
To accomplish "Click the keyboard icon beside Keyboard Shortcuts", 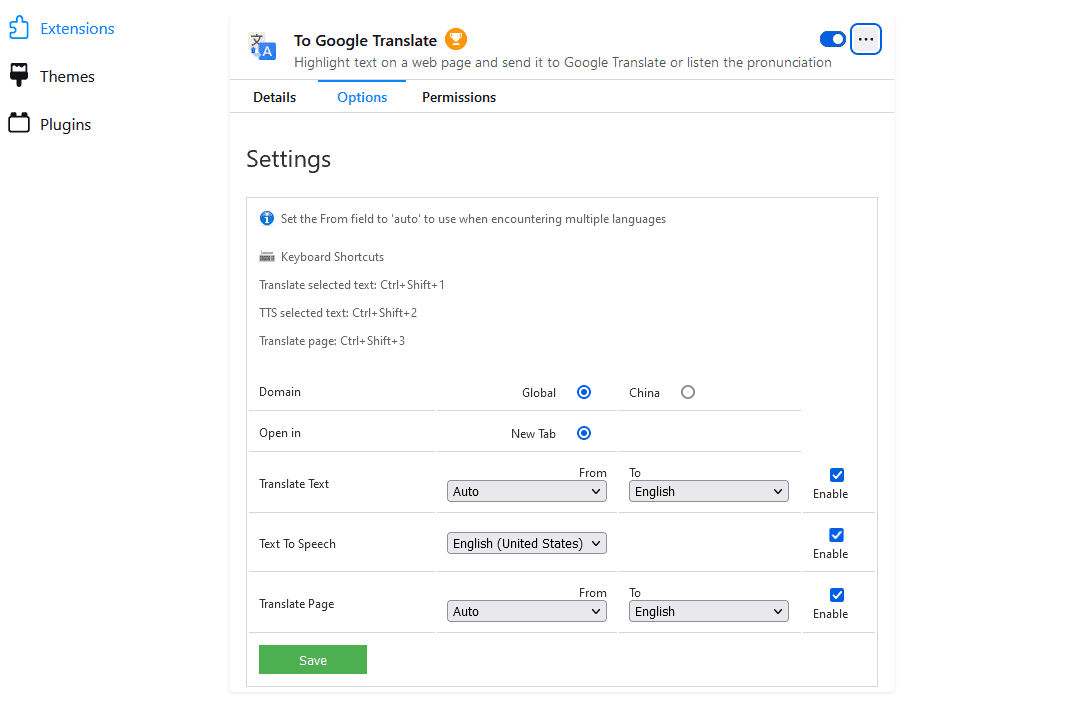I will click(267, 257).
